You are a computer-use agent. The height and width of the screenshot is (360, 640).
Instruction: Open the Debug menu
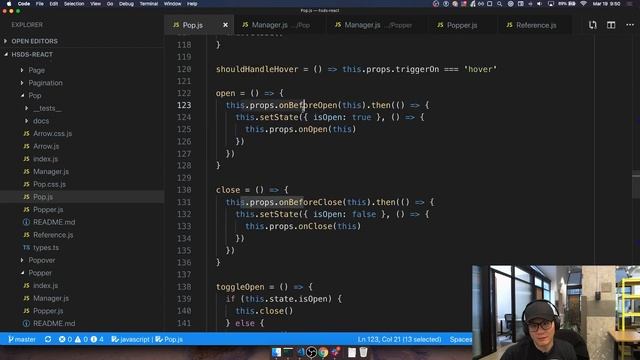pyautogui.click(x=126, y=4)
